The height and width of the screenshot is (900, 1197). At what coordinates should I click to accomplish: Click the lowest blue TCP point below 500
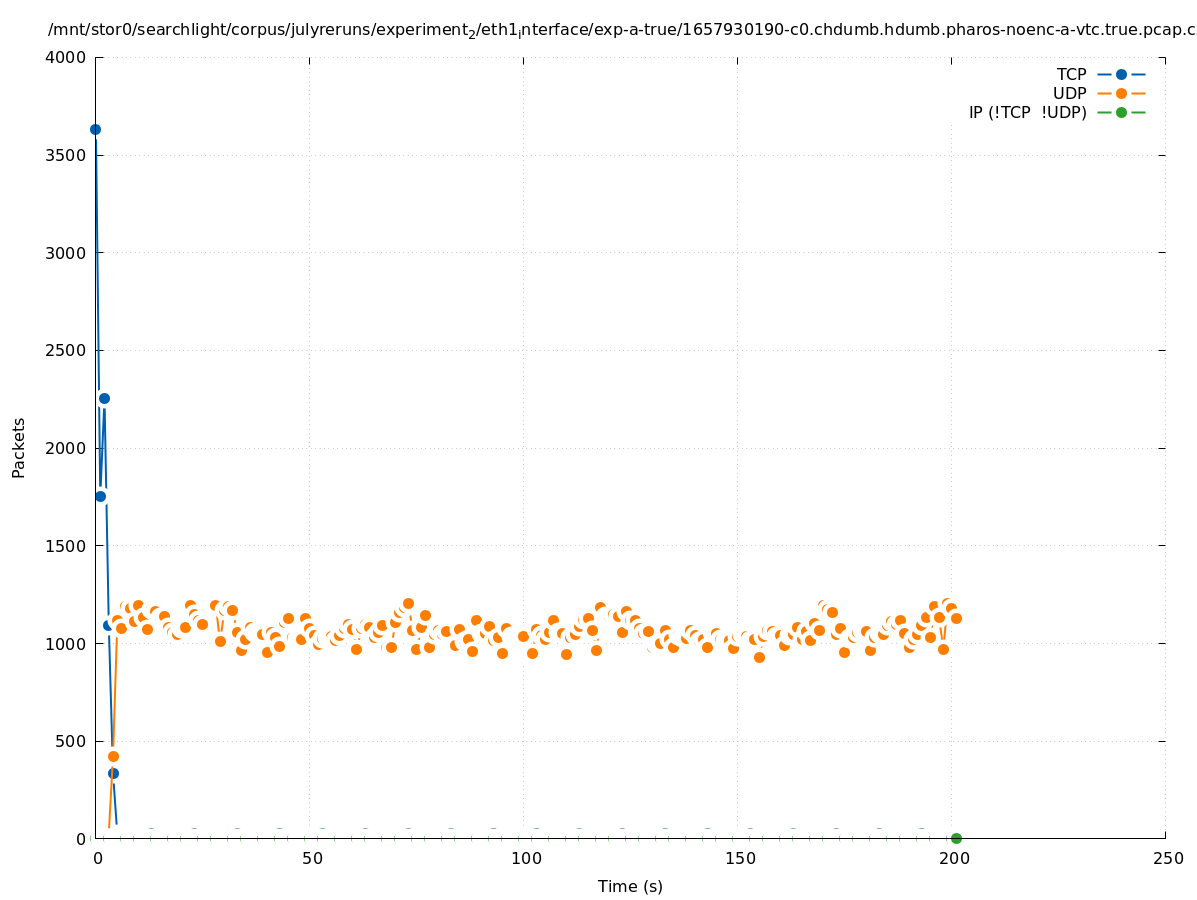pyautogui.click(x=113, y=773)
